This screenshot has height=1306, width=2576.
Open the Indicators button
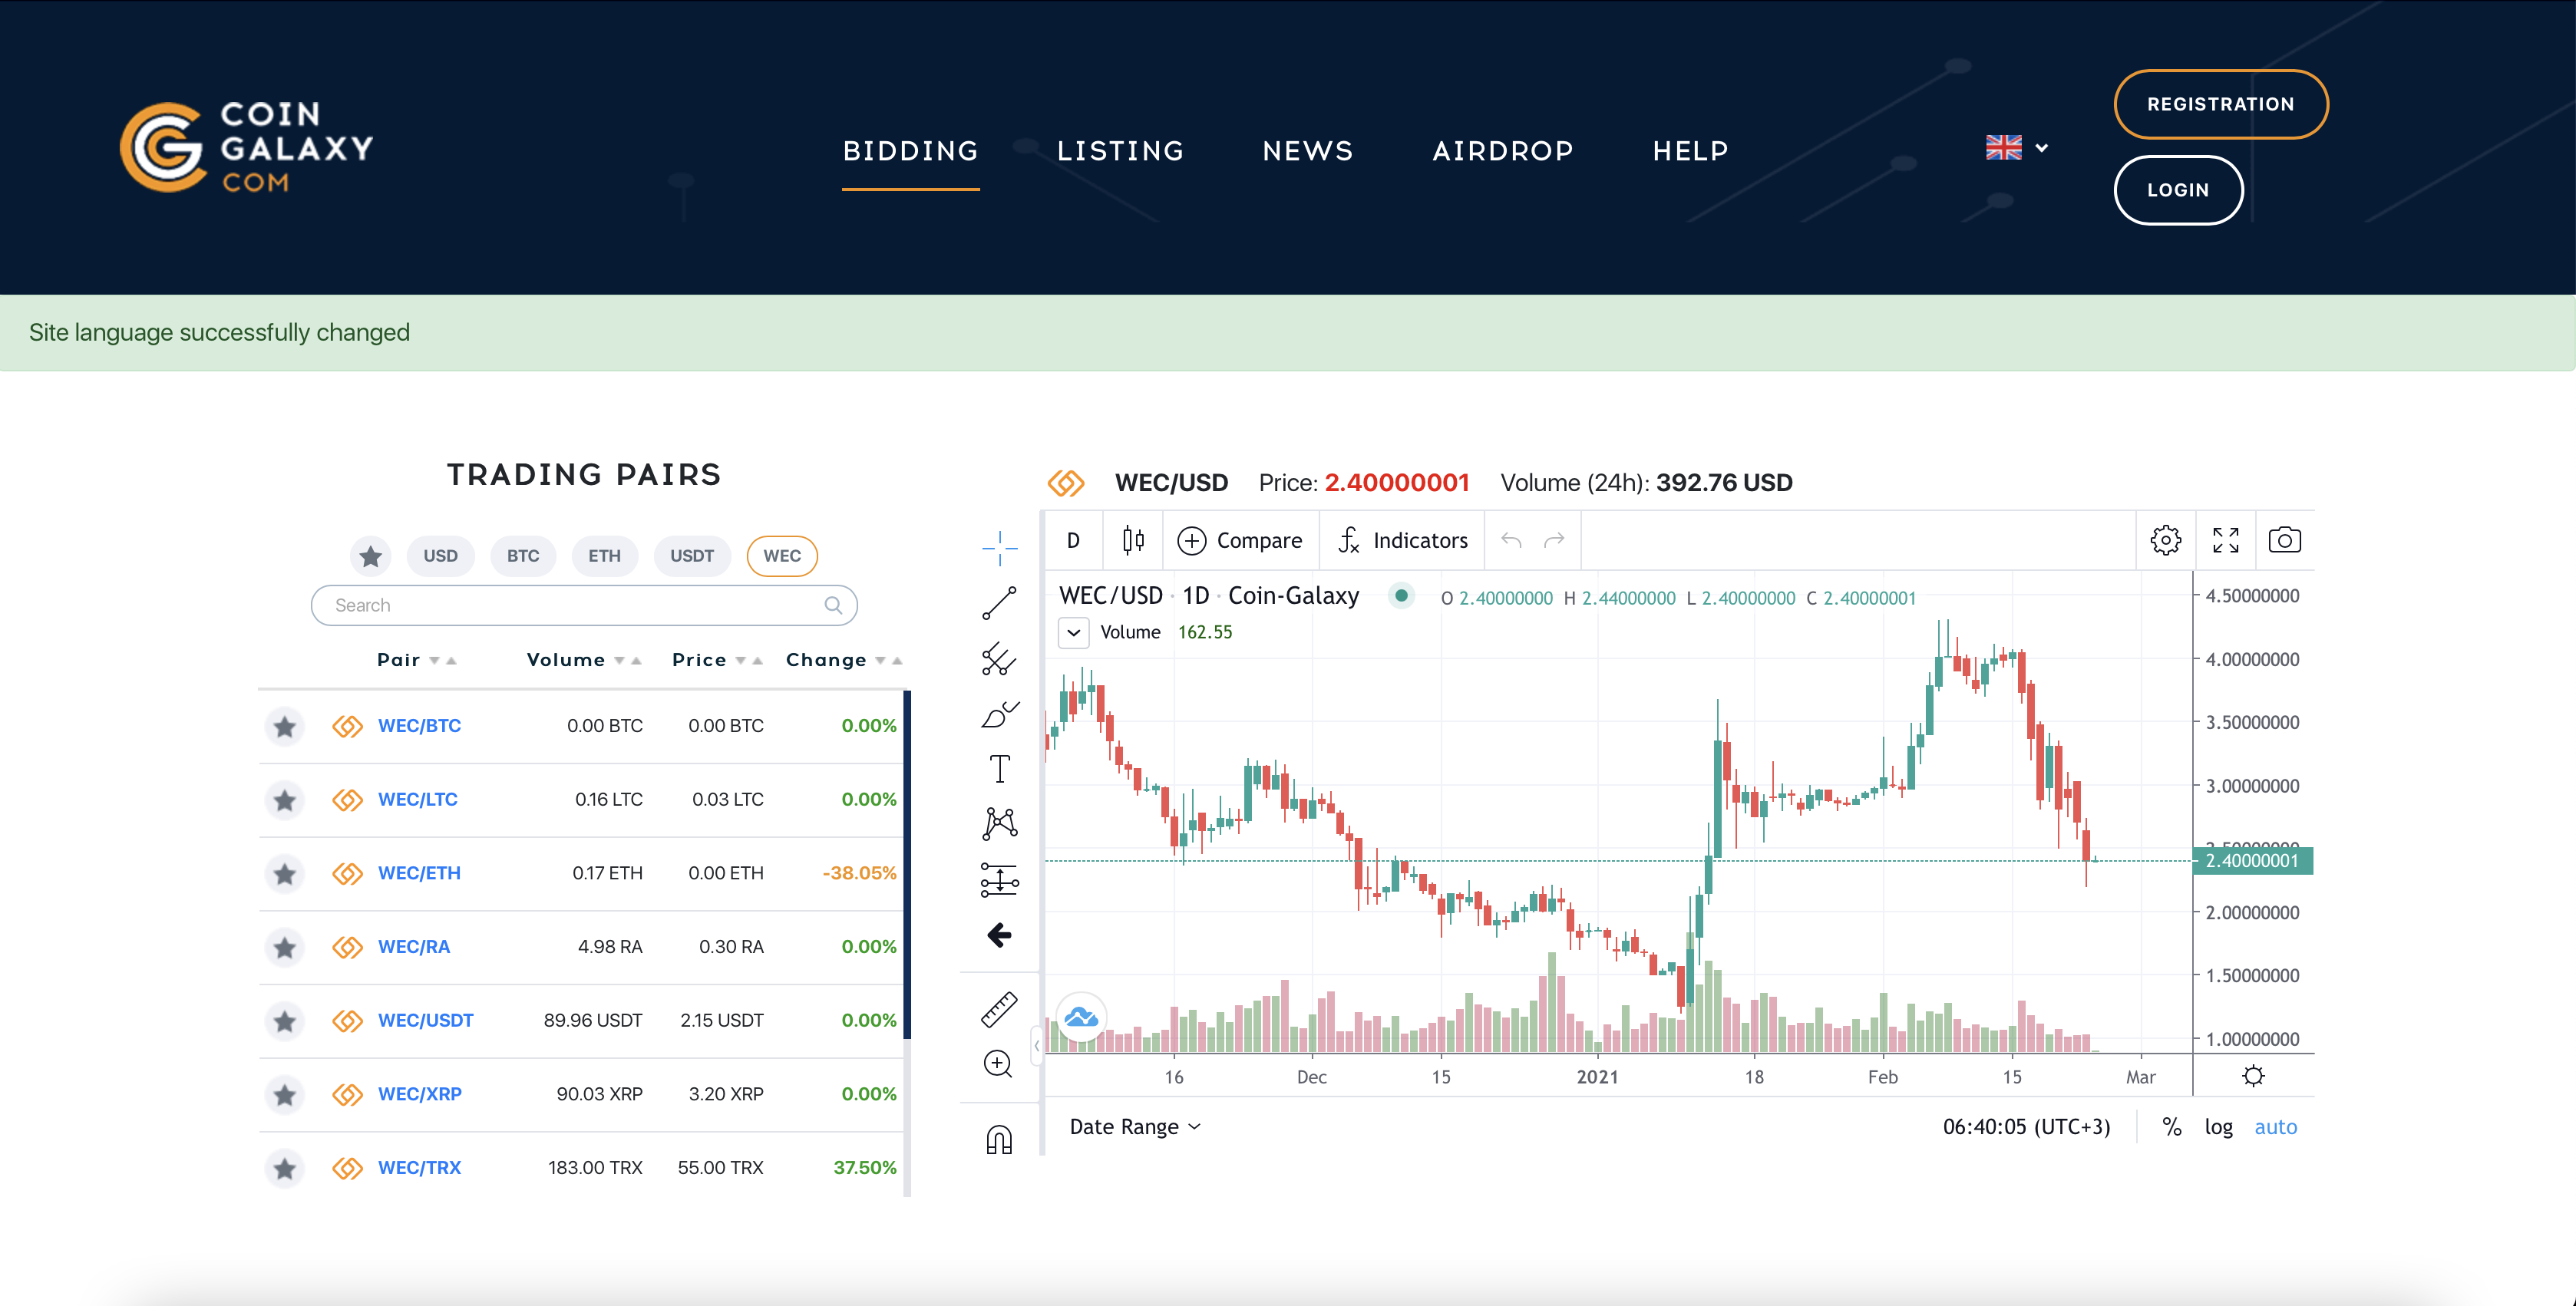point(1402,540)
